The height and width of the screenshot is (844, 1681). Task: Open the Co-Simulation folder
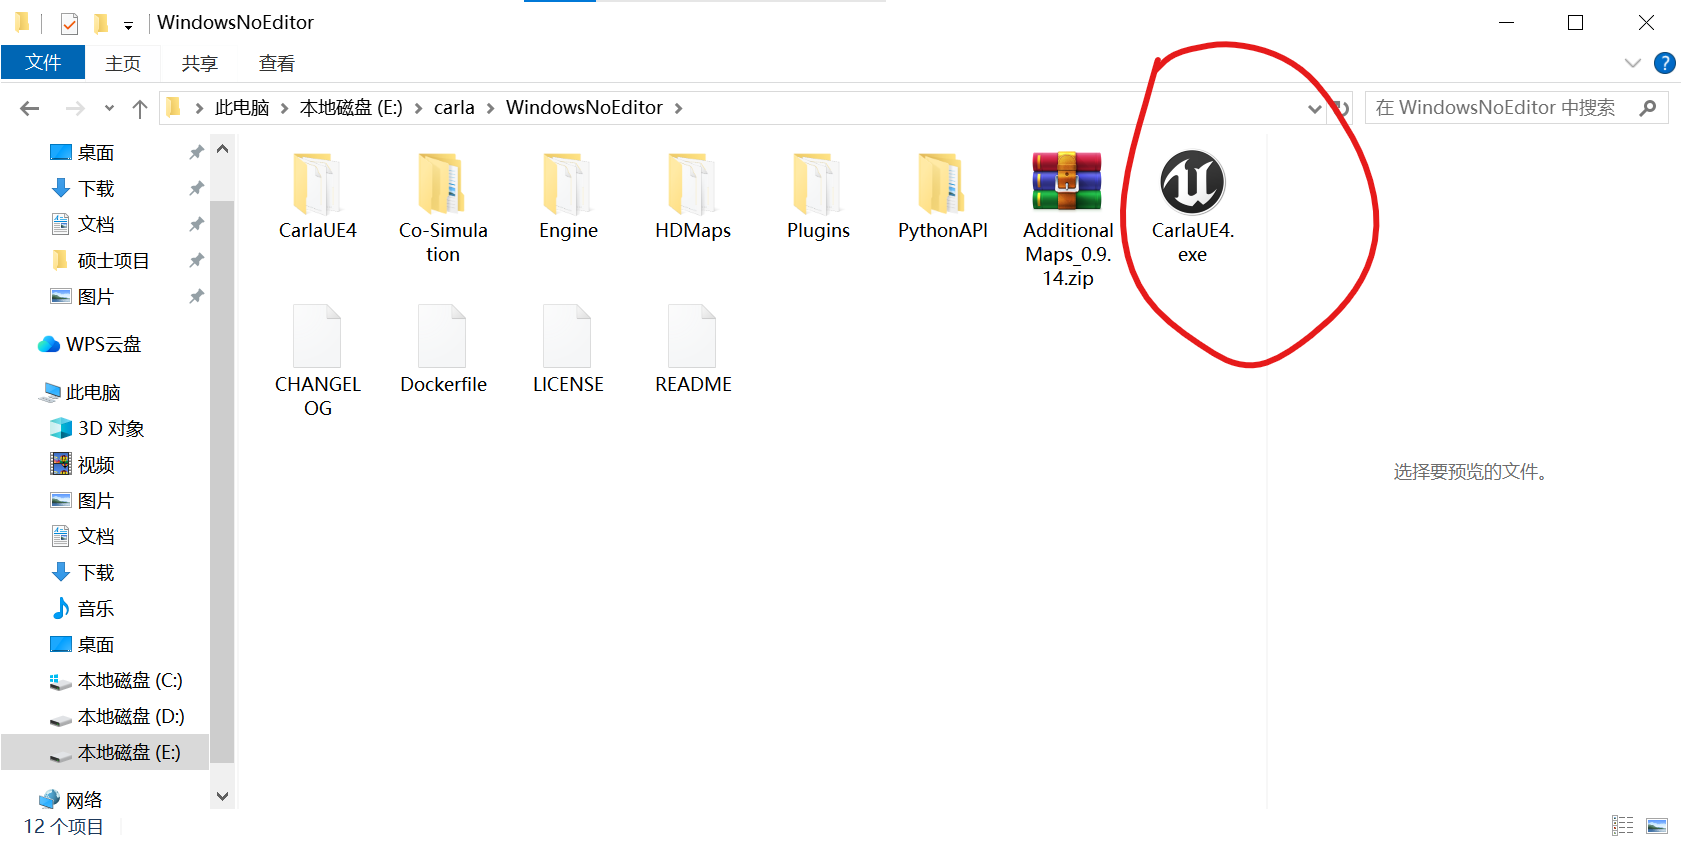[443, 208]
